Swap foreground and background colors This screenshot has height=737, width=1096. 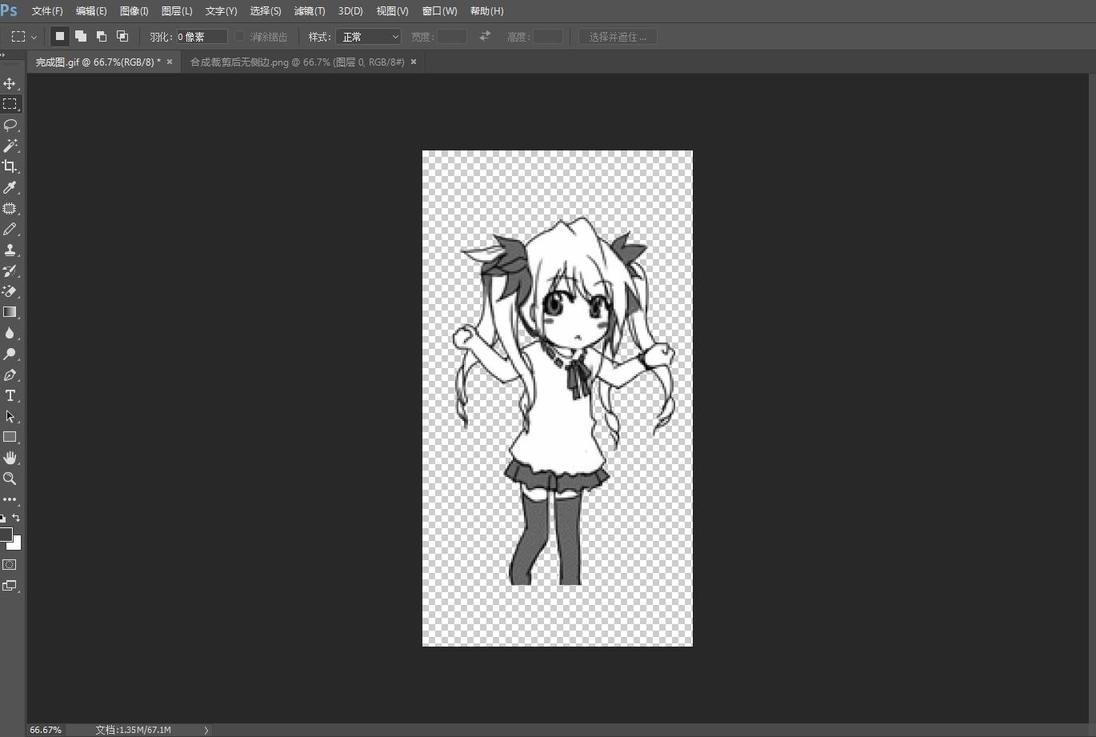click(16, 518)
